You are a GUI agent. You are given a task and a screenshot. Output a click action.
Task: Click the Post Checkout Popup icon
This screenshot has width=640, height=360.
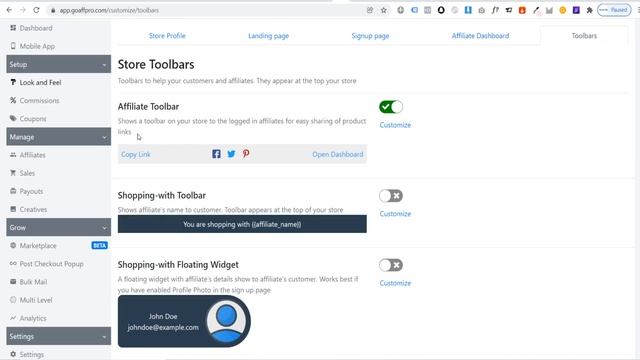[13, 263]
